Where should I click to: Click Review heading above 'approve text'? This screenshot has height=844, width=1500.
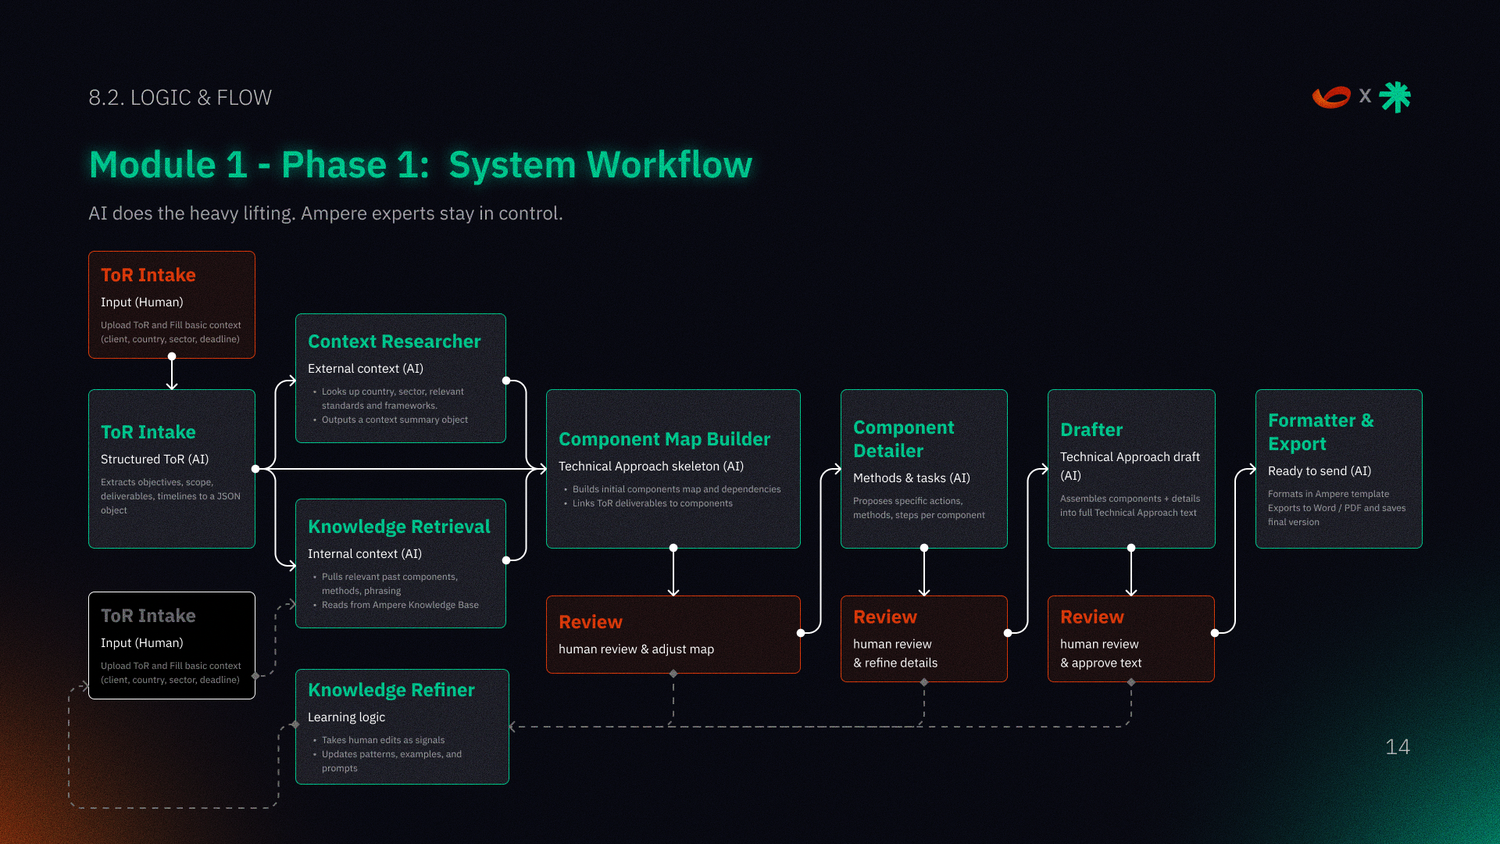coord(1091,617)
